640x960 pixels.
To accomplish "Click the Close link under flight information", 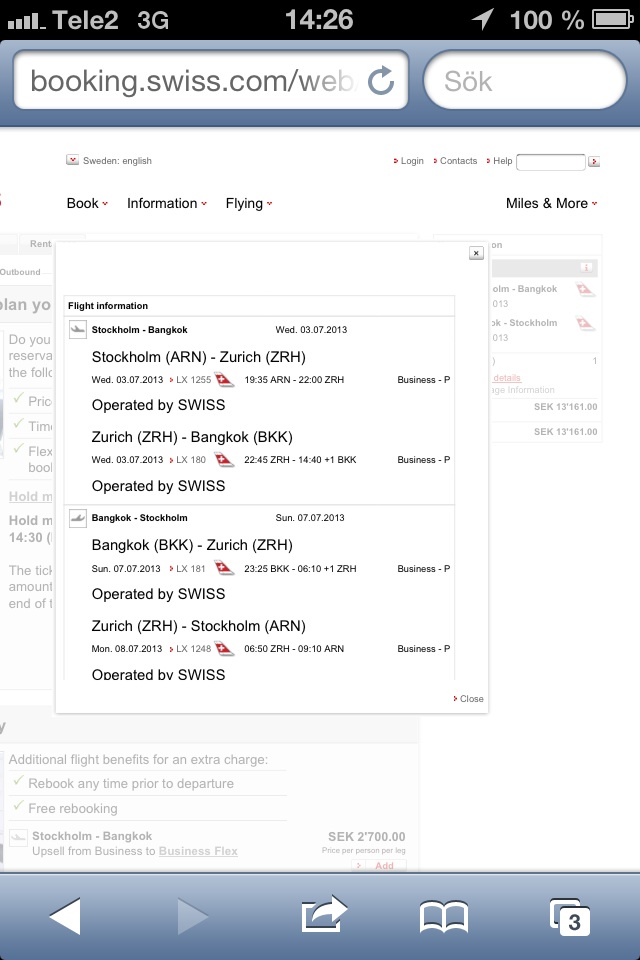I will click(x=469, y=699).
